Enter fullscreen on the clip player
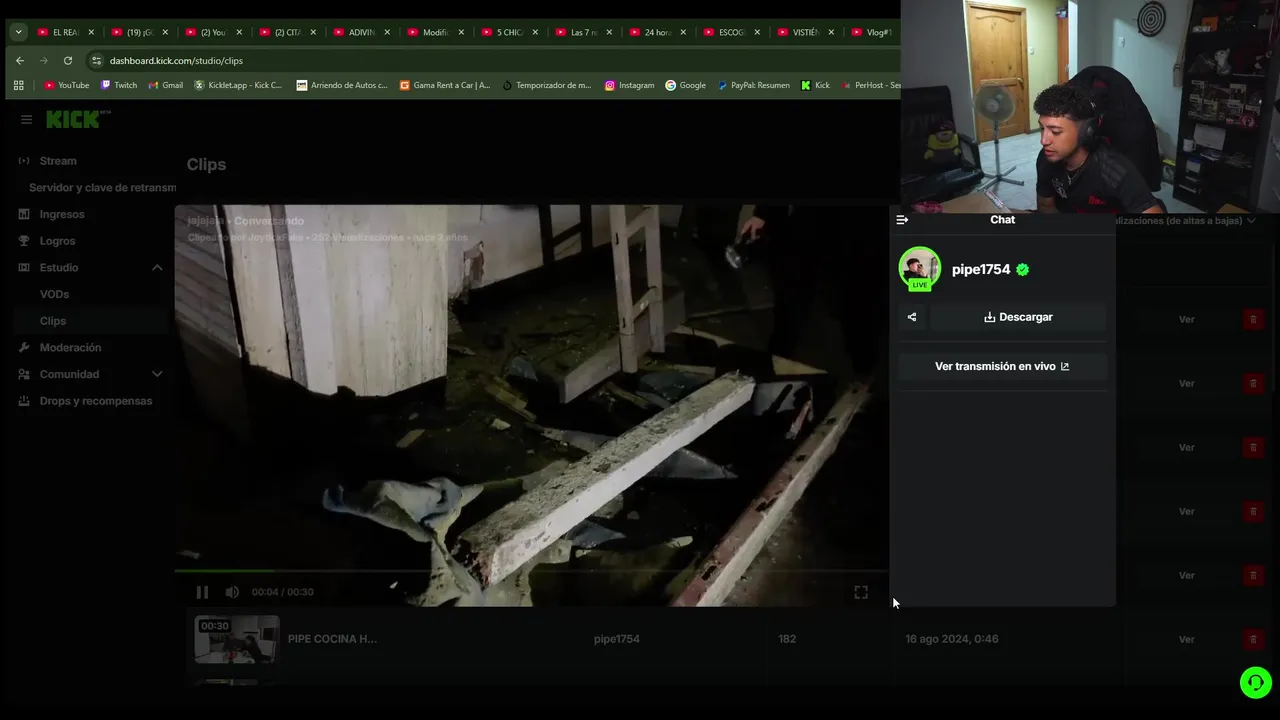 click(861, 592)
